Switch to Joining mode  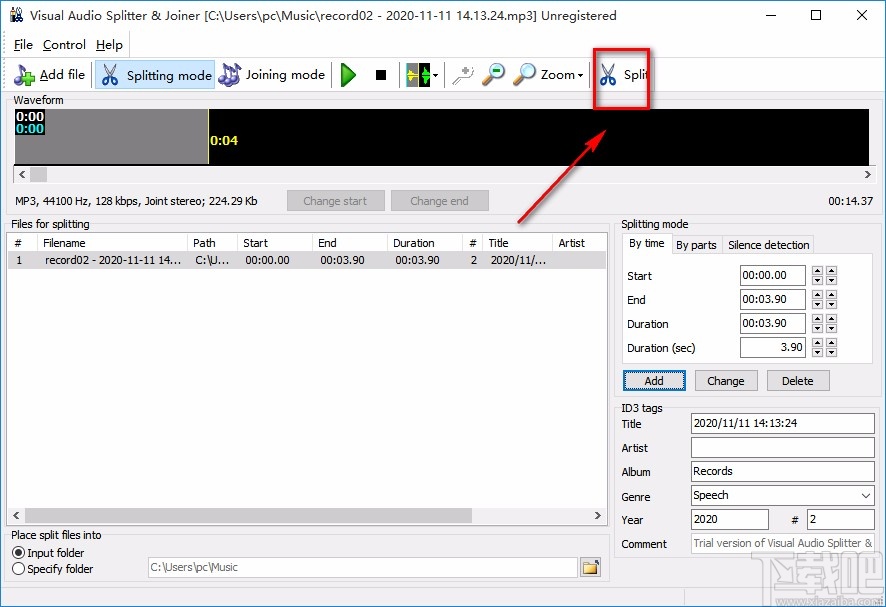272,75
